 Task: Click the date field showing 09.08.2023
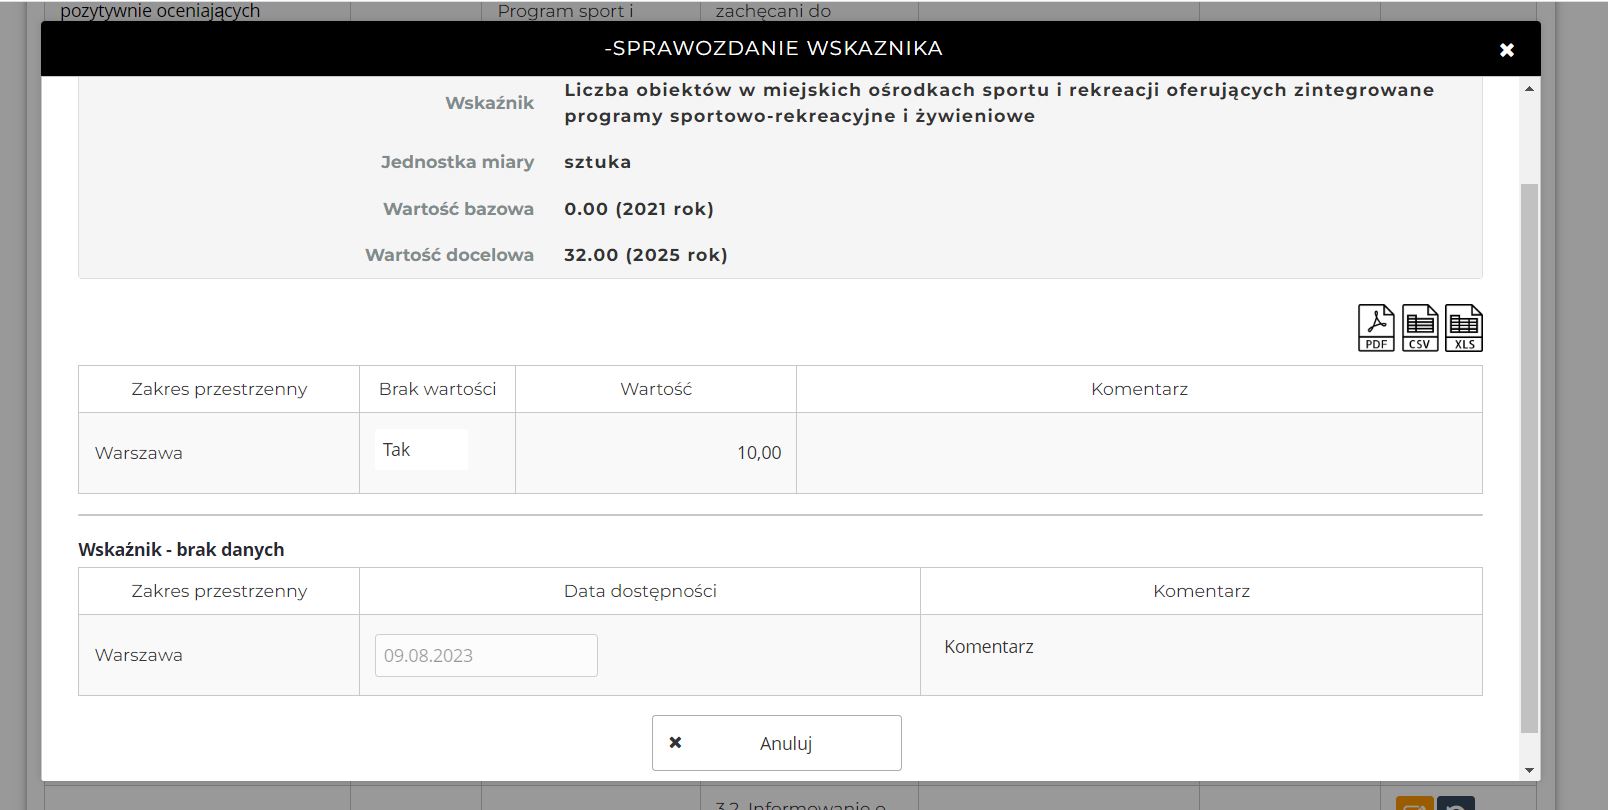[486, 656]
